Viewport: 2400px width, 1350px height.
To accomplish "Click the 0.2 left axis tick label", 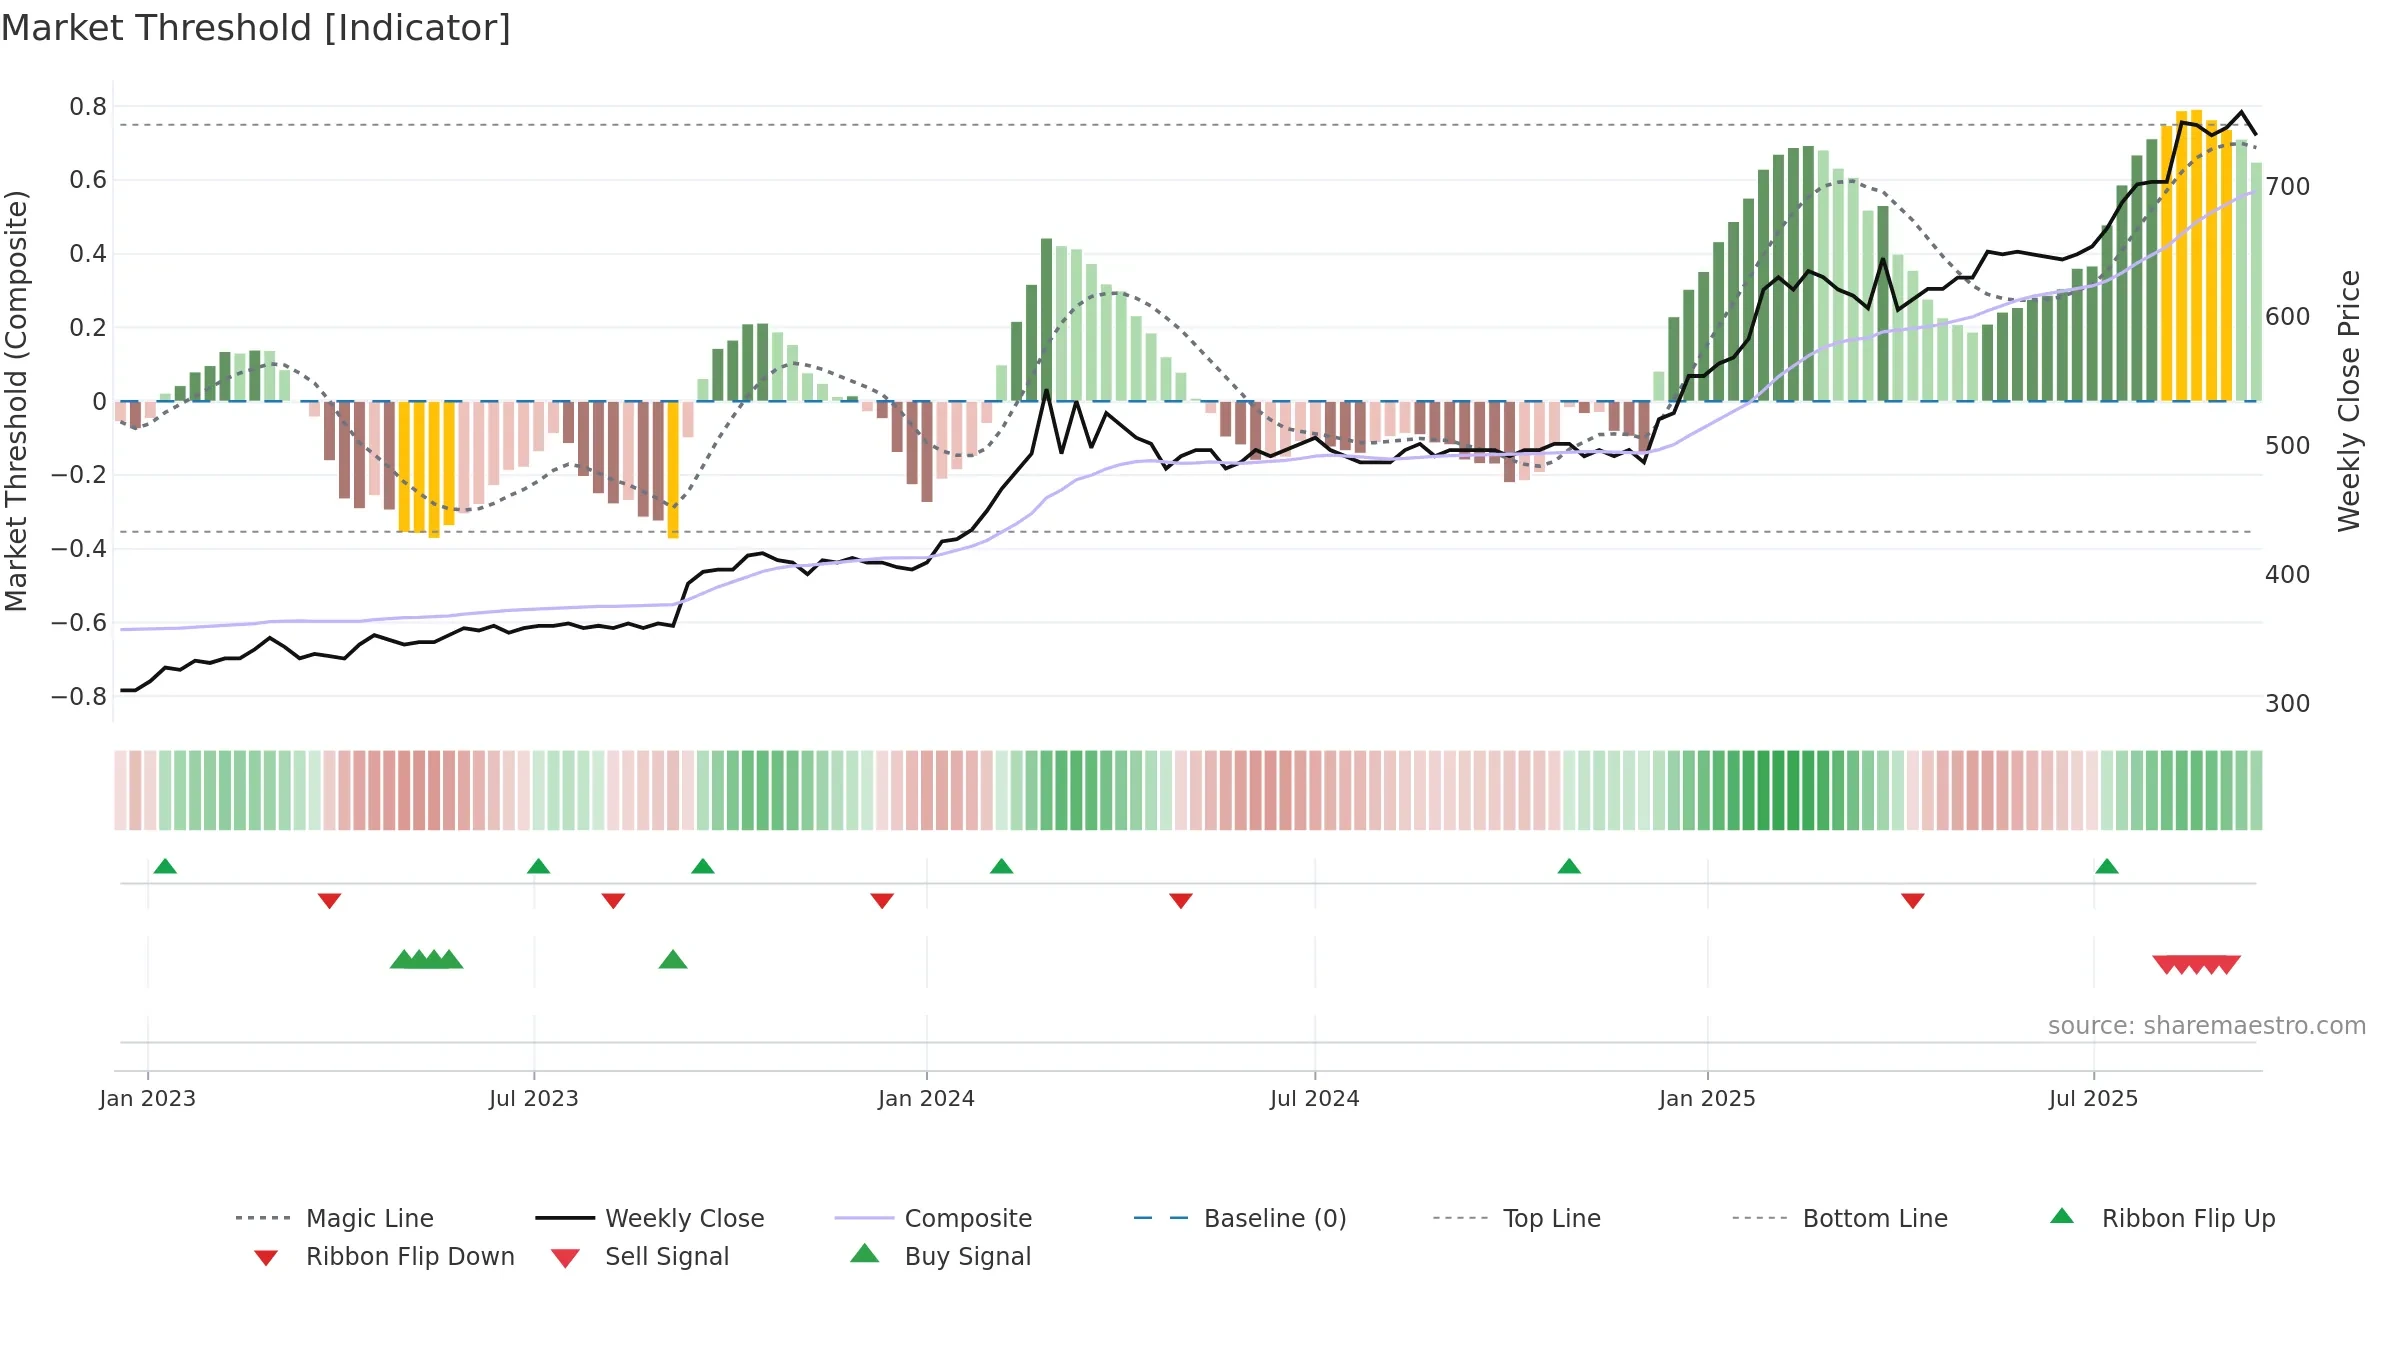I will tap(88, 327).
